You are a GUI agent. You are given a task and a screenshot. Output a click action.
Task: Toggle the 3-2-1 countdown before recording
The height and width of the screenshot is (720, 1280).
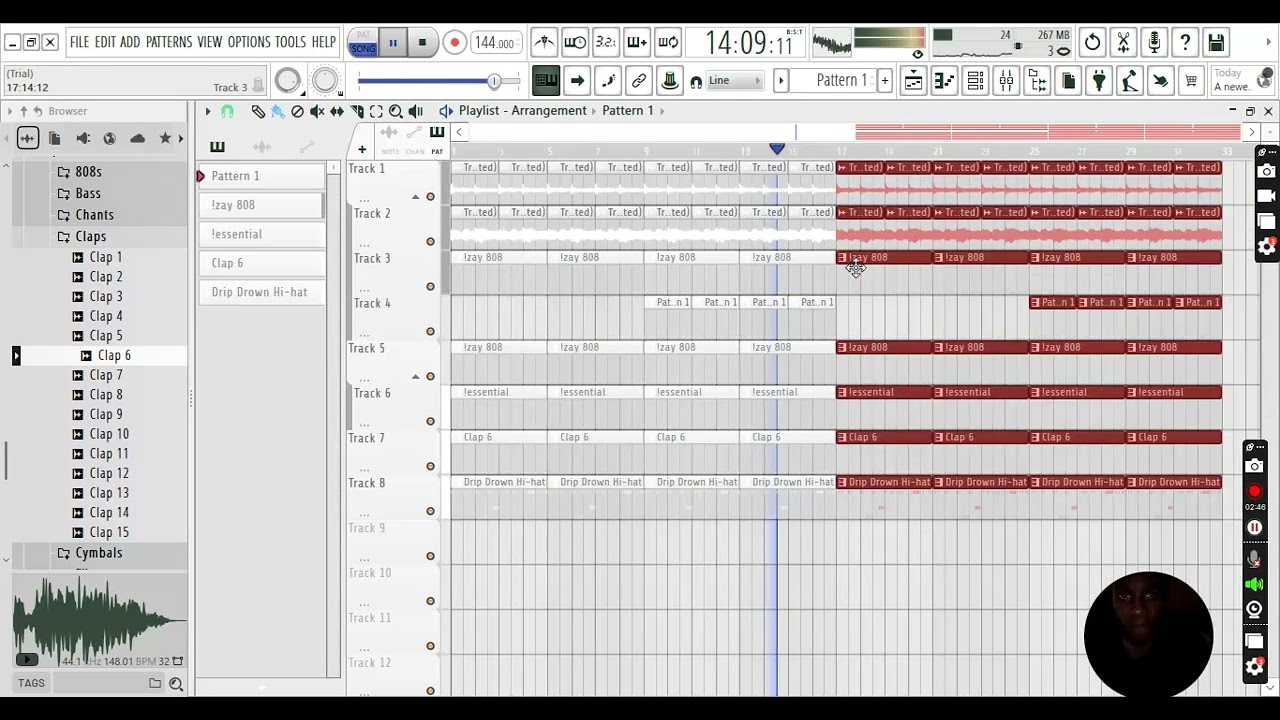(606, 43)
